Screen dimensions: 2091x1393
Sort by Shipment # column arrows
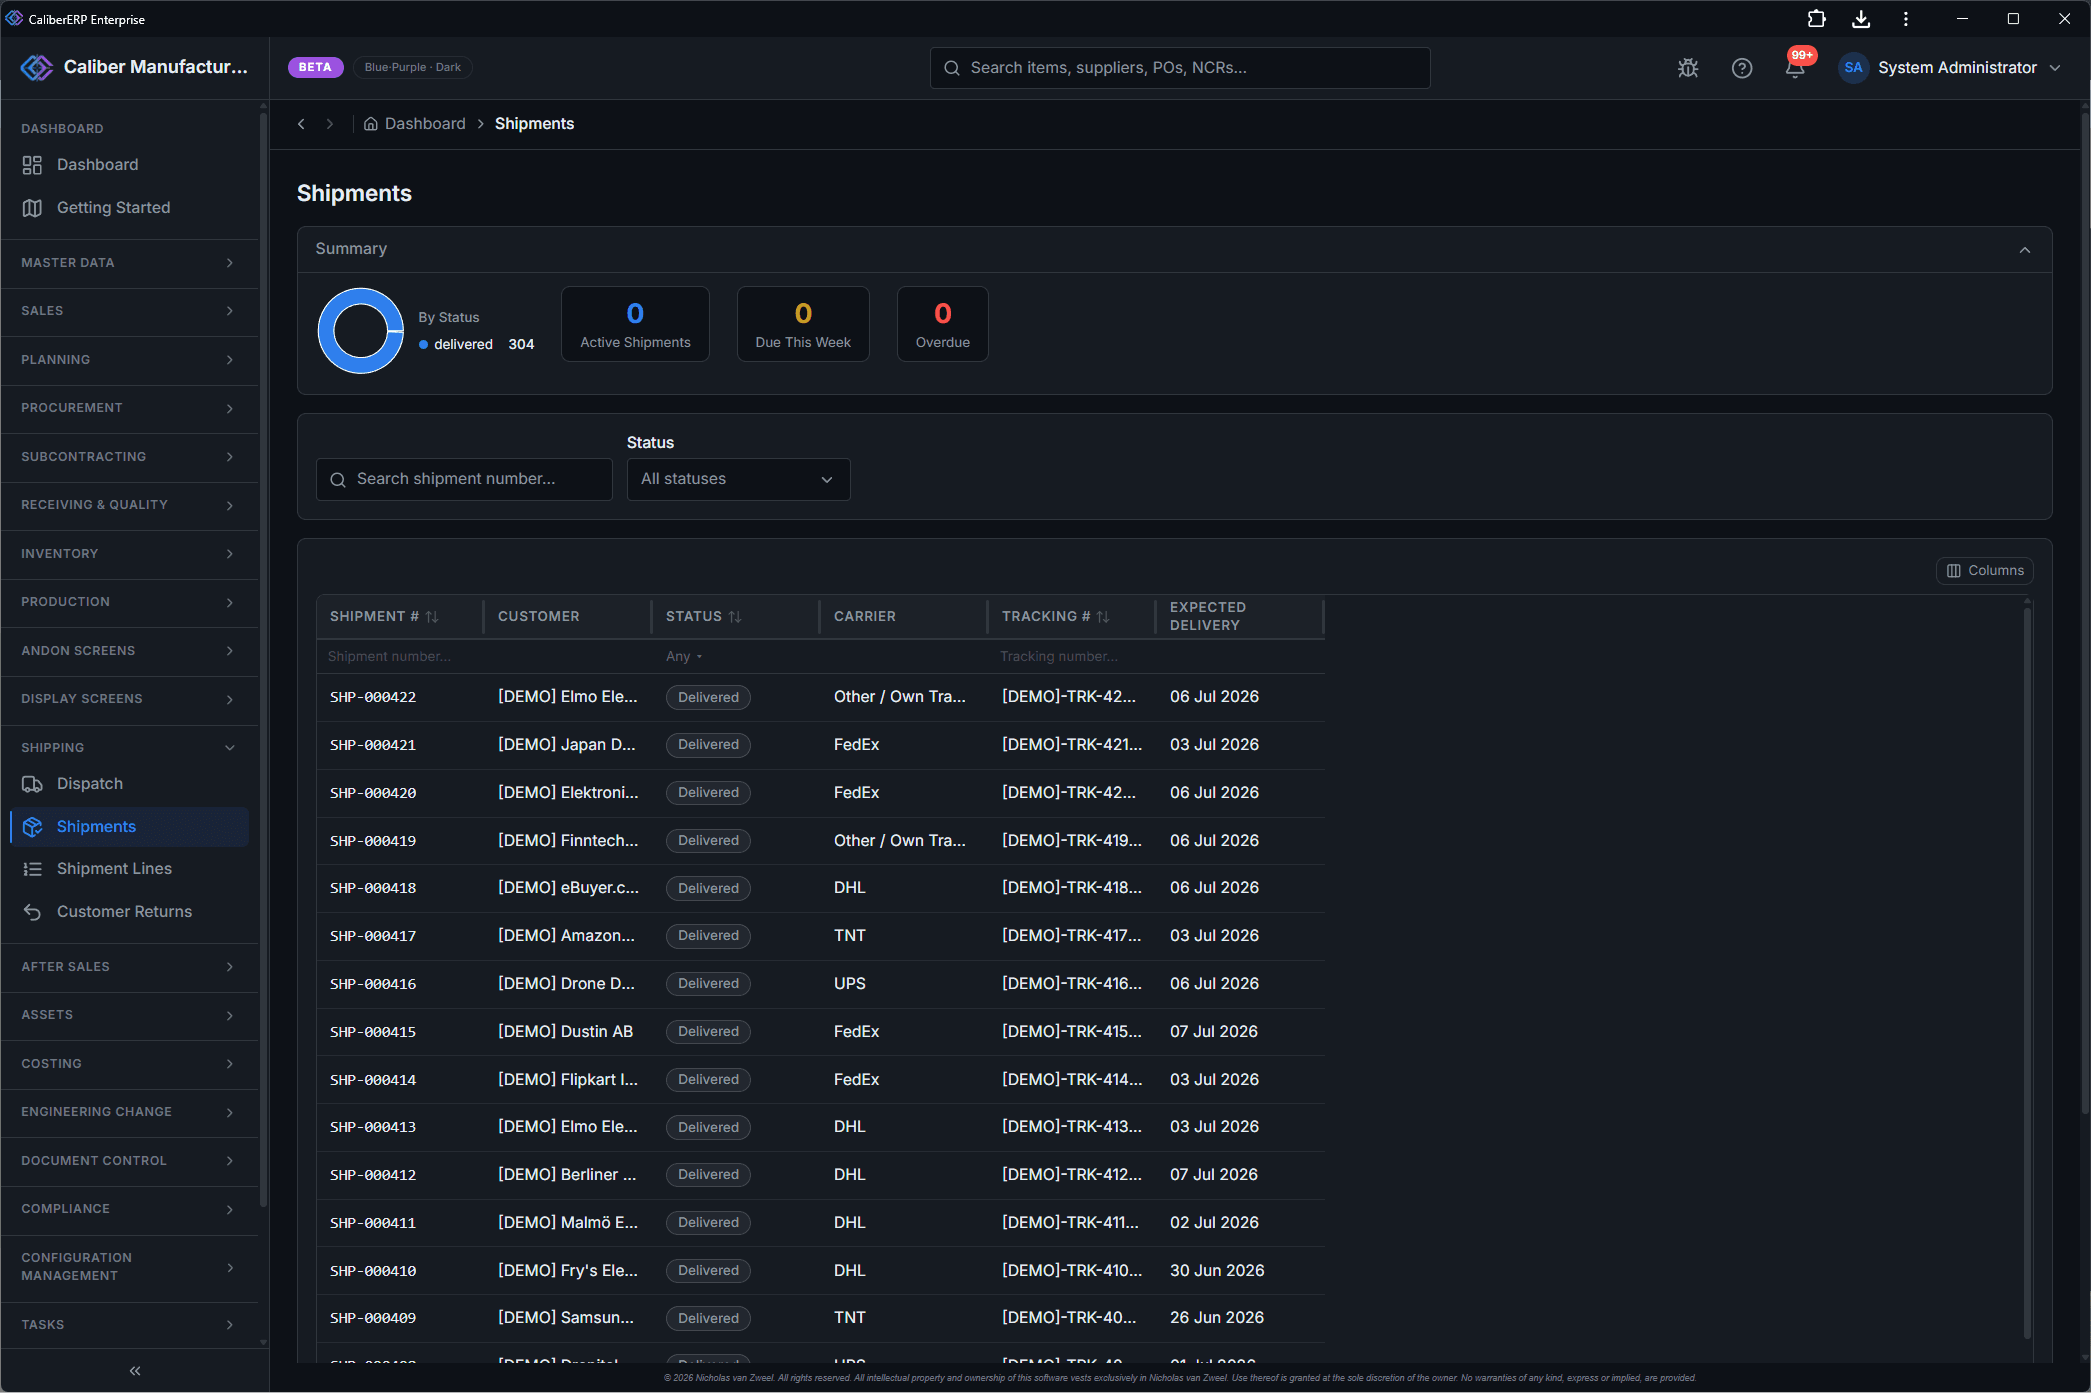tap(432, 617)
